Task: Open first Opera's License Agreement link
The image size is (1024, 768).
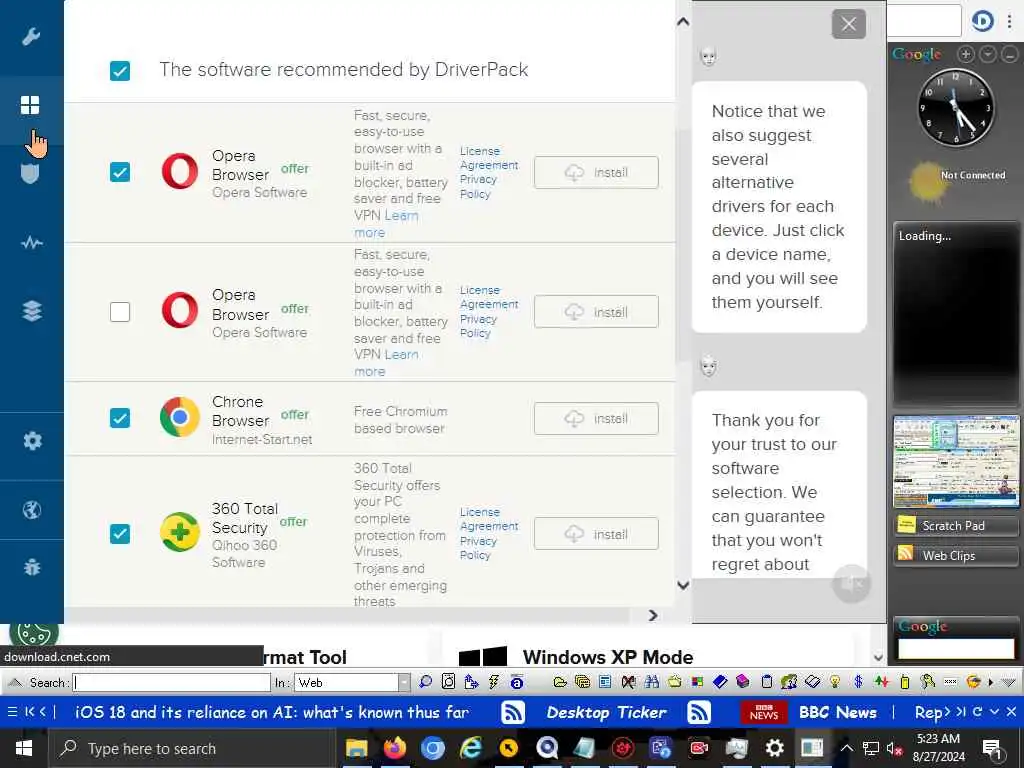Action: tap(488, 158)
